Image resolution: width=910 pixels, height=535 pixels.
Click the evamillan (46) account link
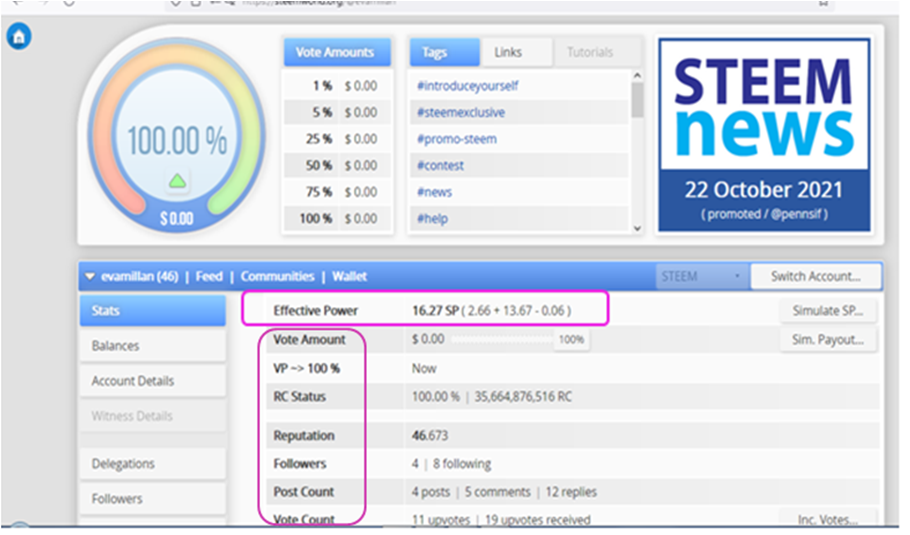[x=140, y=276]
